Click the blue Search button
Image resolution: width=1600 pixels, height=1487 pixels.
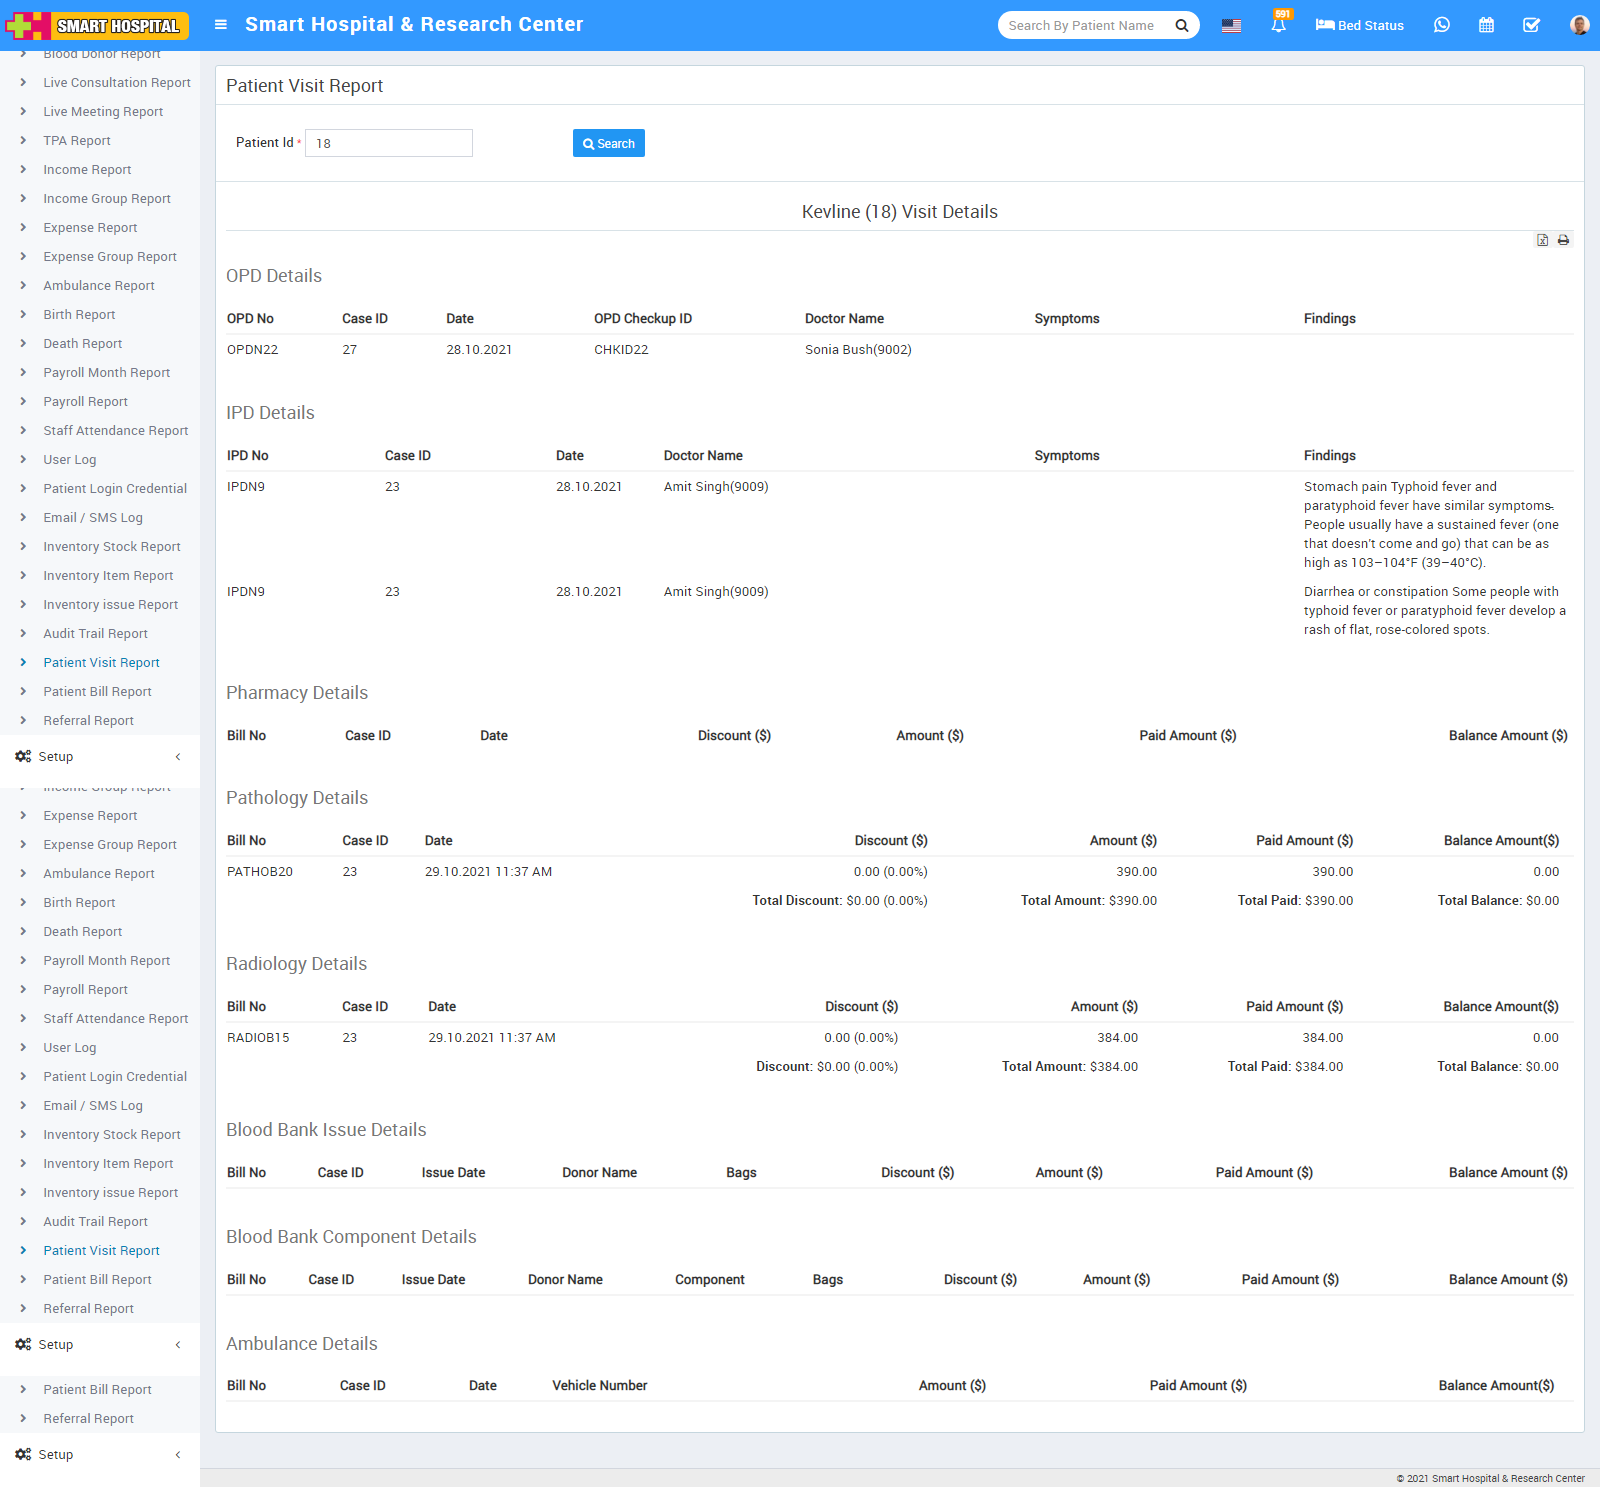(x=608, y=143)
